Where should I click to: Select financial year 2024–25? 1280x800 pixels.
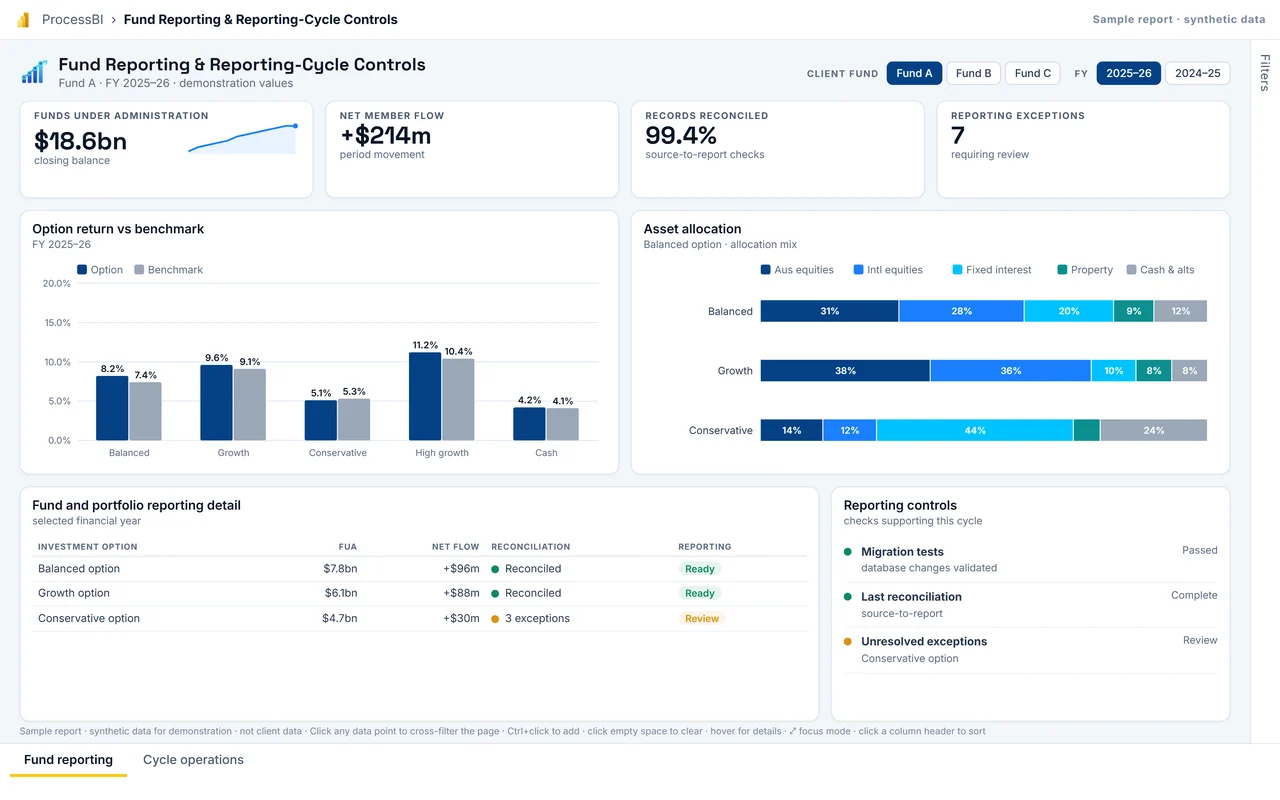point(1197,73)
